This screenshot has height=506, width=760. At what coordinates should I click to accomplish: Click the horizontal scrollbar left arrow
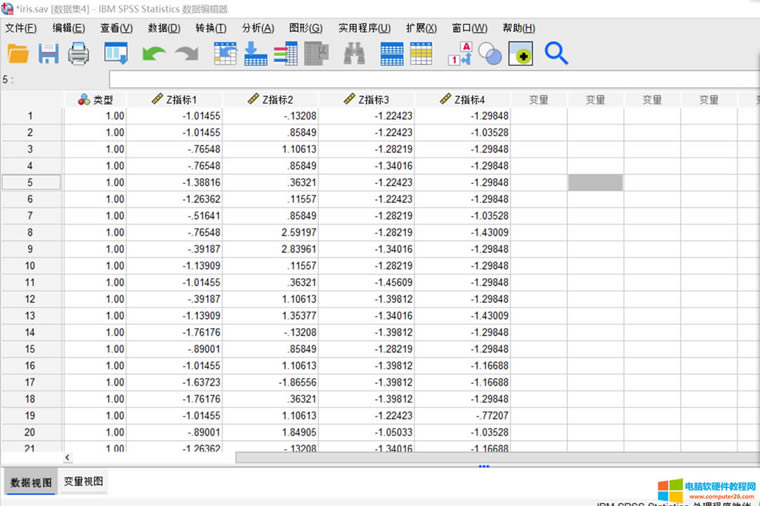click(x=67, y=457)
